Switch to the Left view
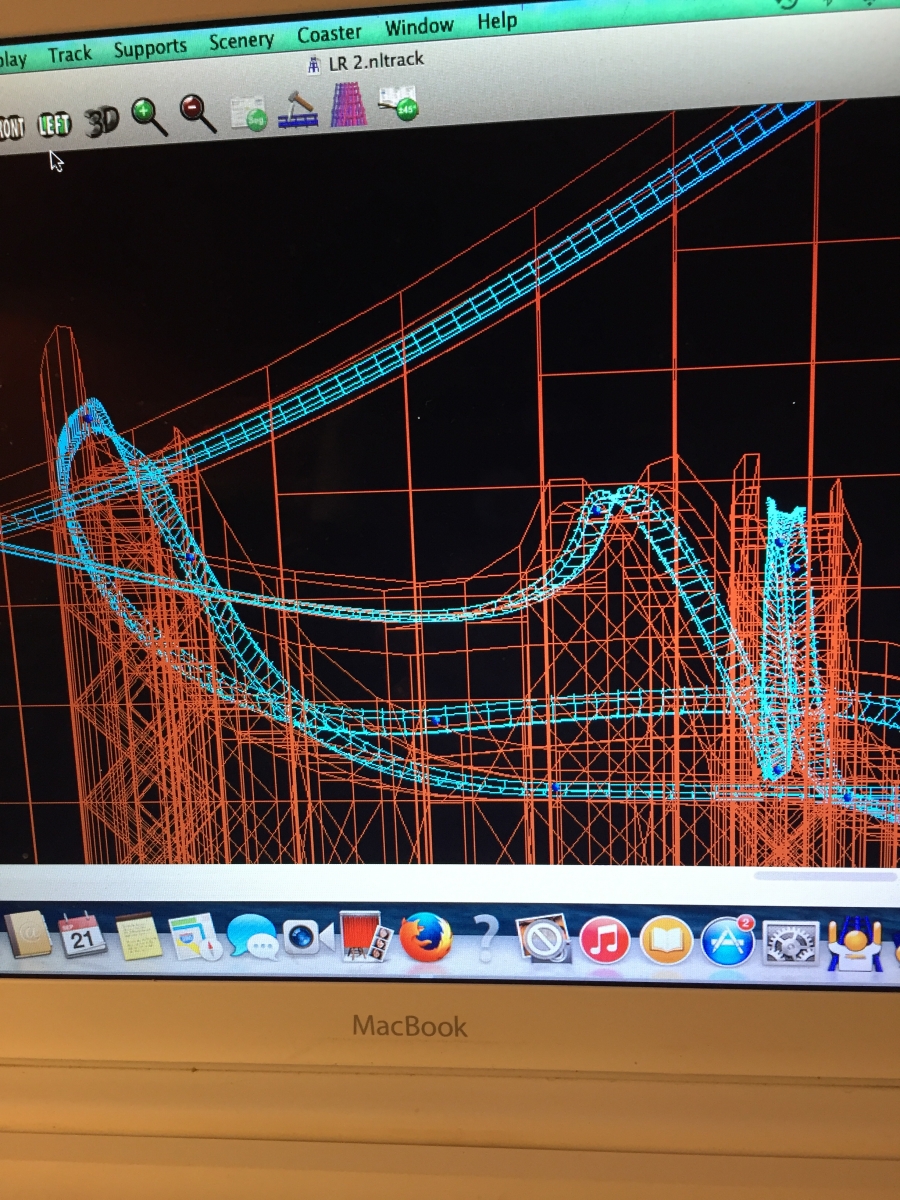Image resolution: width=900 pixels, height=1200 pixels. pos(54,125)
